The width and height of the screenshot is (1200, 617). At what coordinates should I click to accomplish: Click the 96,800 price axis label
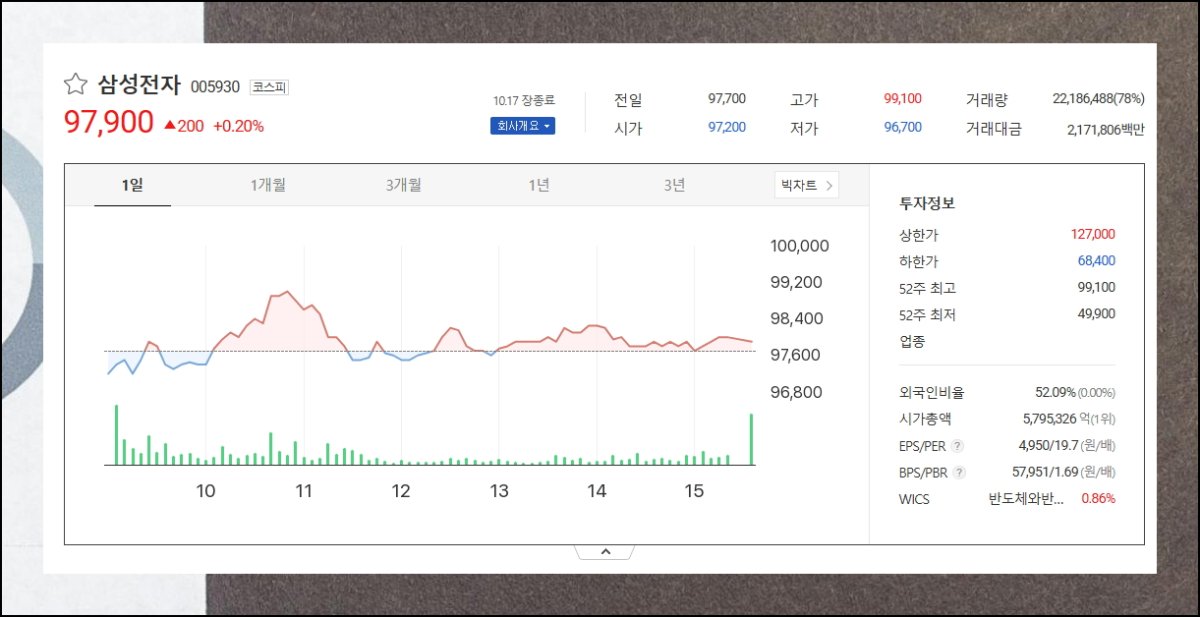pos(796,392)
